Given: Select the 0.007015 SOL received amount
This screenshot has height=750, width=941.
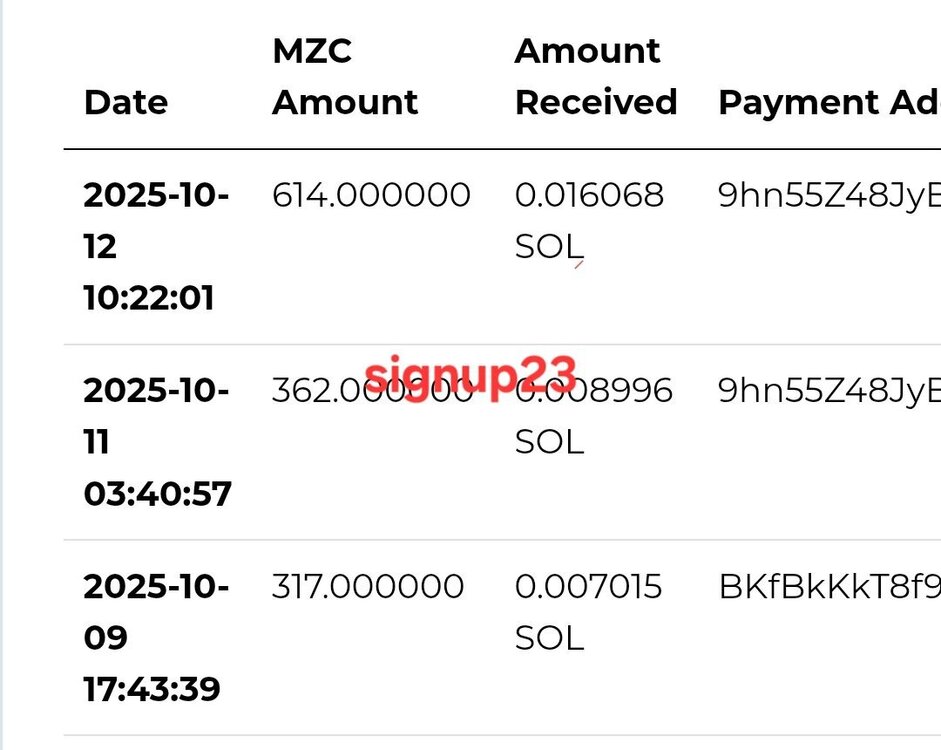Looking at the screenshot, I should pyautogui.click(x=588, y=611).
